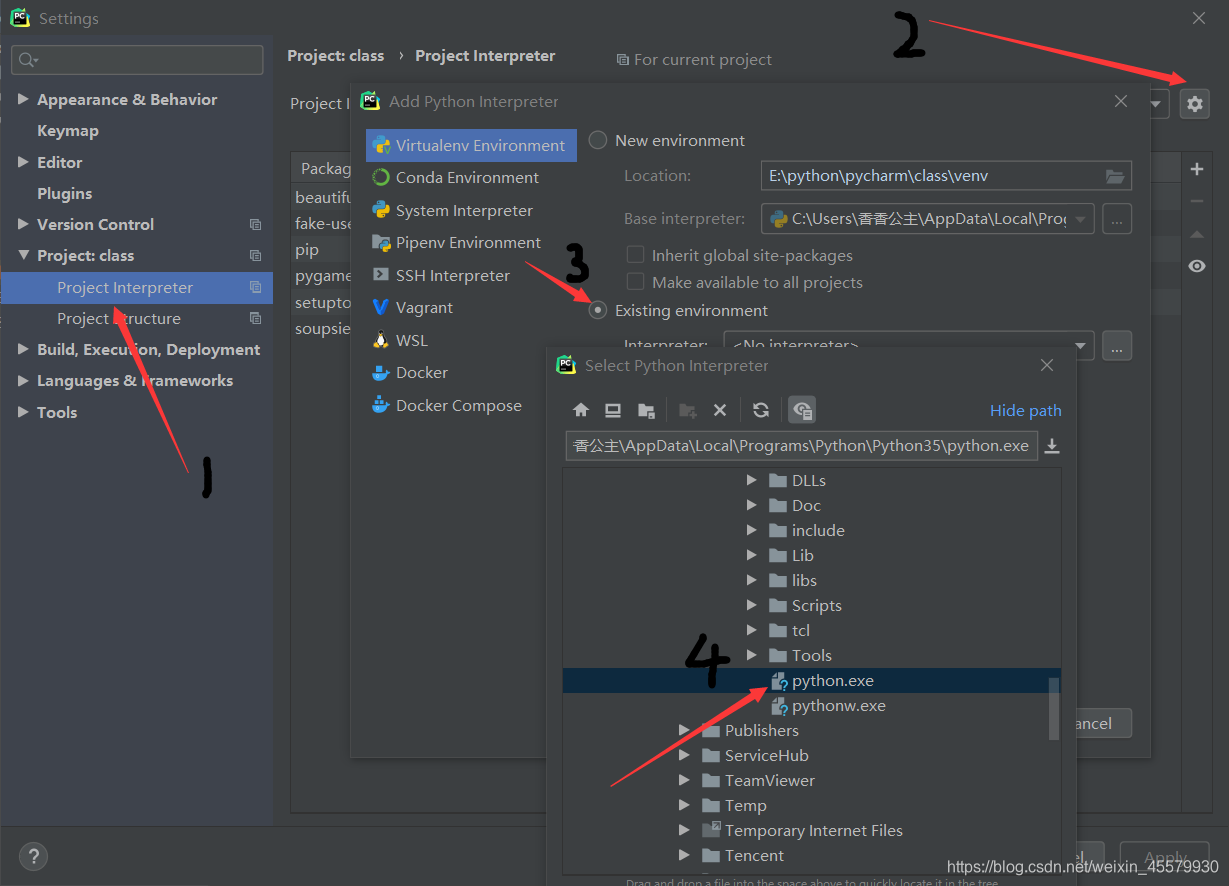
Task: Click the interpreter path text field
Action: (x=802, y=446)
